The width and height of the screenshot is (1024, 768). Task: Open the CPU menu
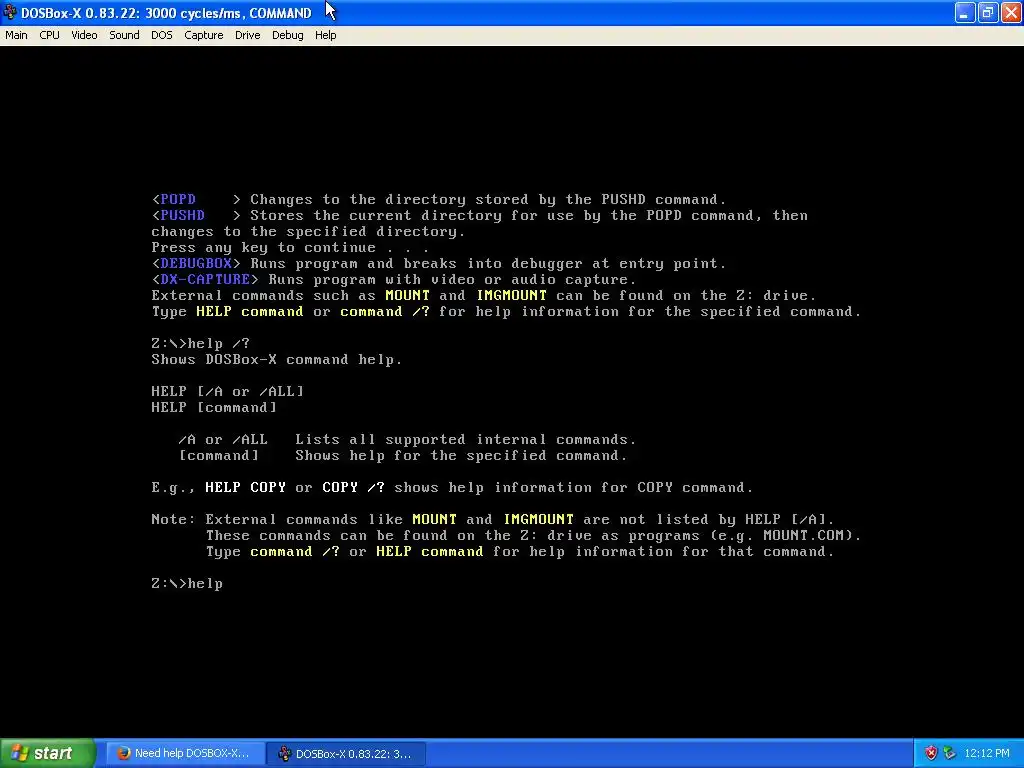pos(49,35)
